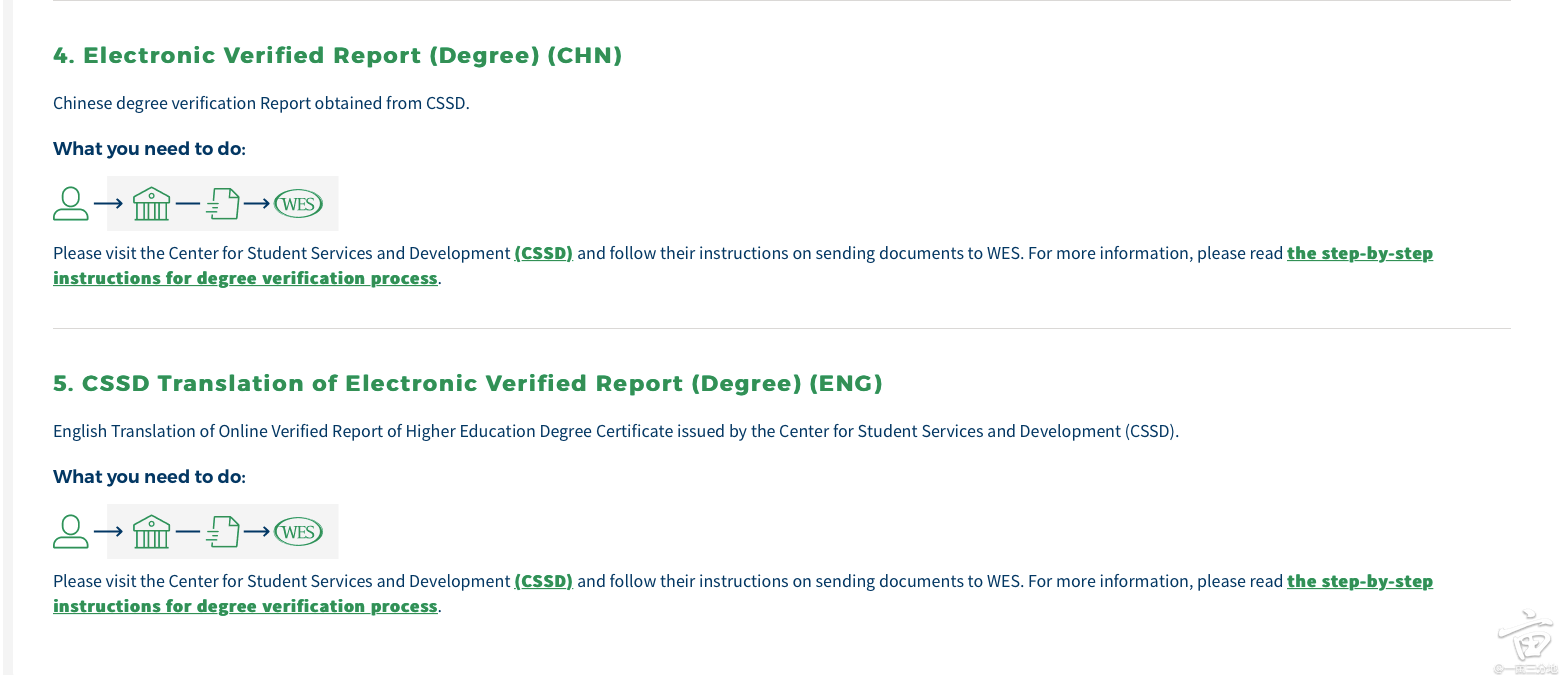Open step-by-step instructions link in section 4
The image size is (1560, 675).
click(x=1359, y=253)
